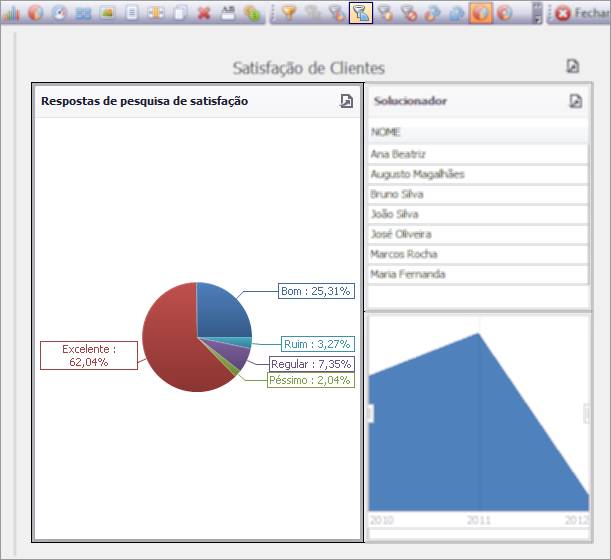Click the AB caption edit icon
Viewport: 611px width, 560px height.
coord(228,13)
